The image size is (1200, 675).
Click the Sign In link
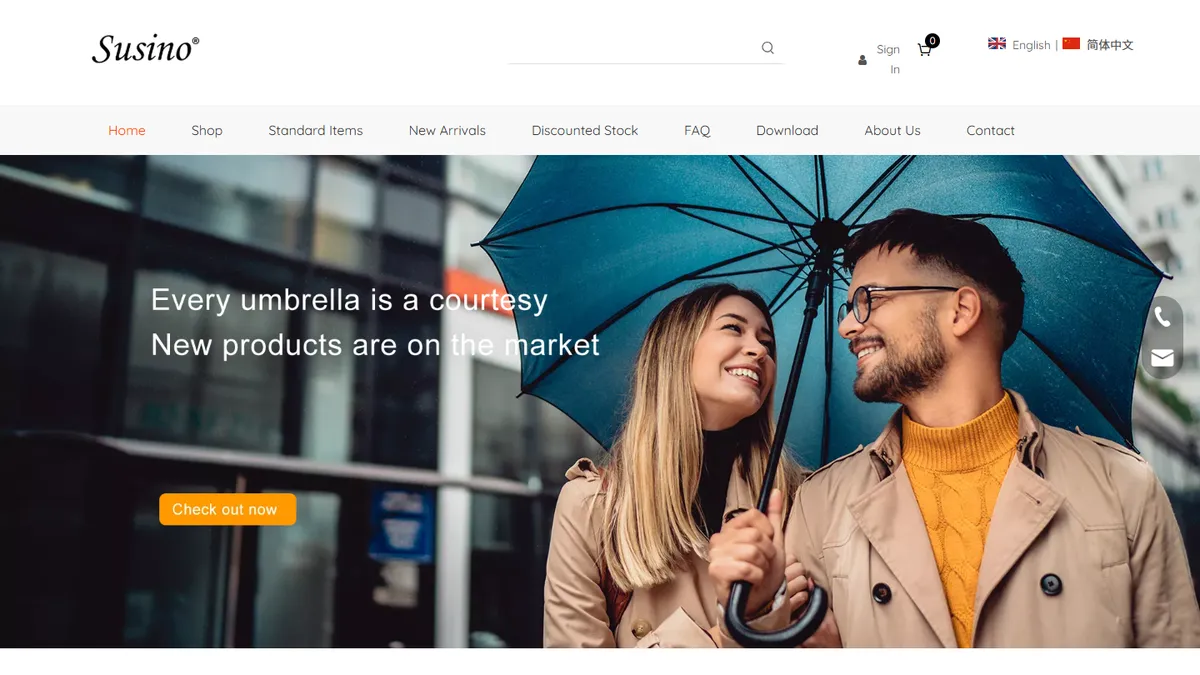point(889,59)
